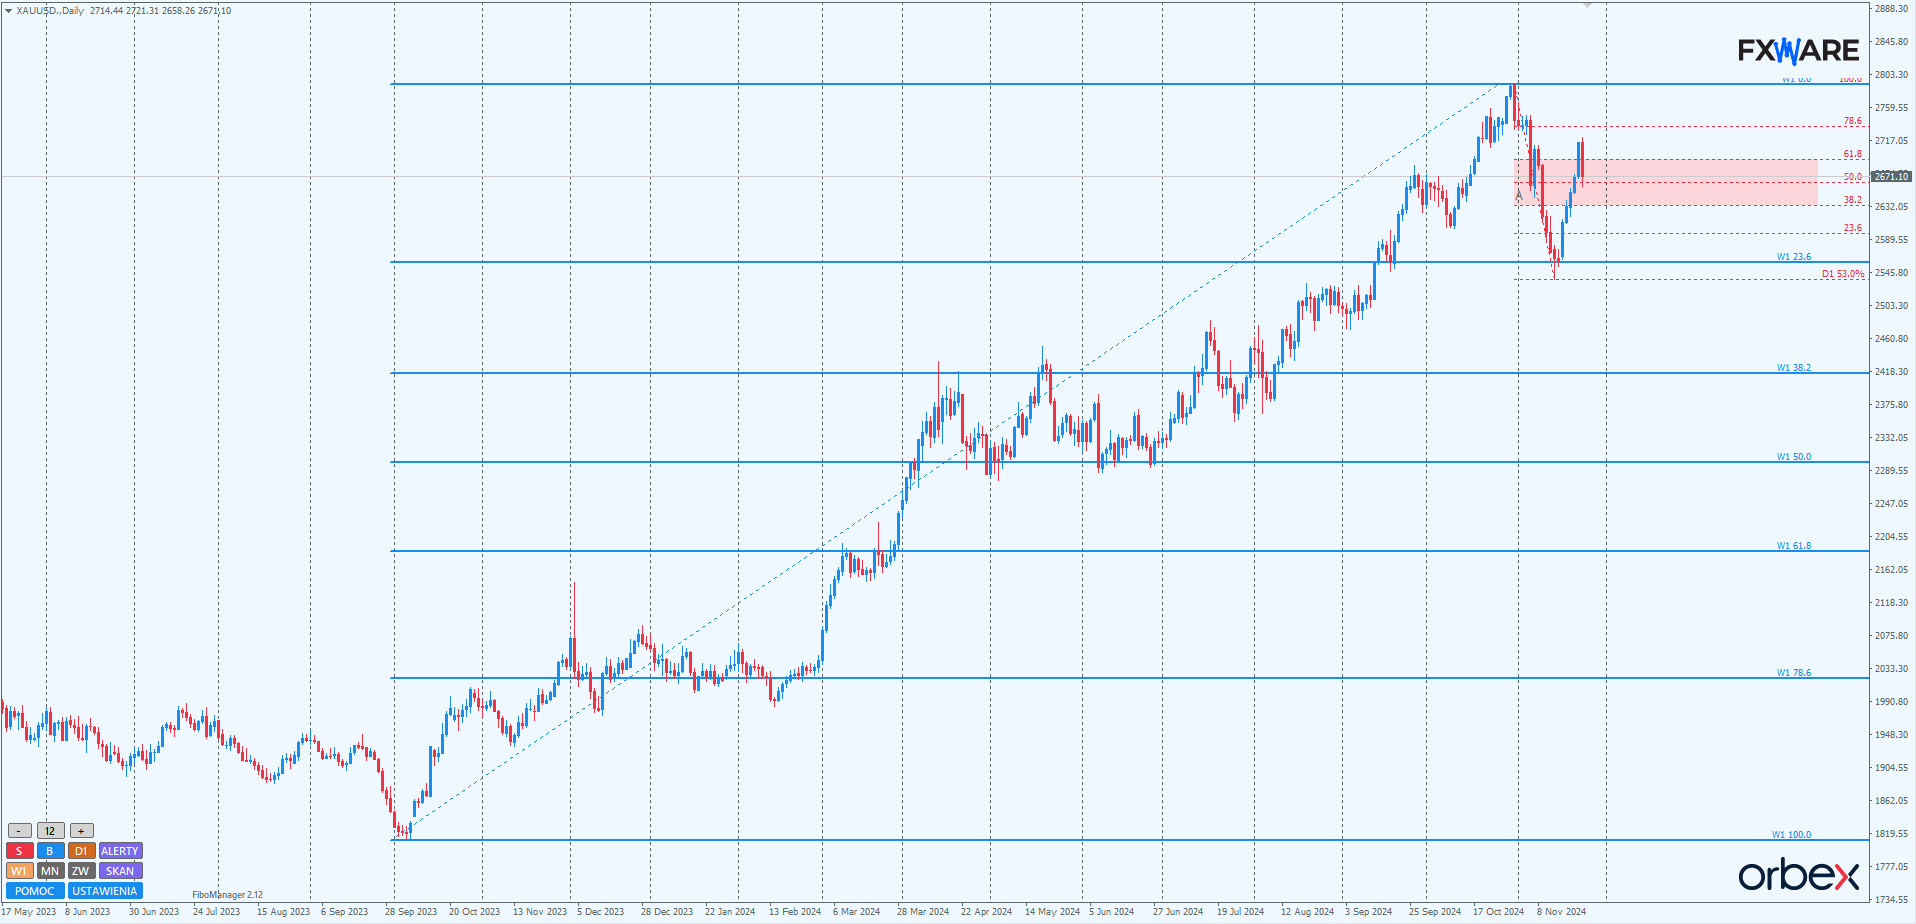Toggle the W1 weekly Fibonacci button
Screen dimensions: 1916x924
tap(19, 871)
